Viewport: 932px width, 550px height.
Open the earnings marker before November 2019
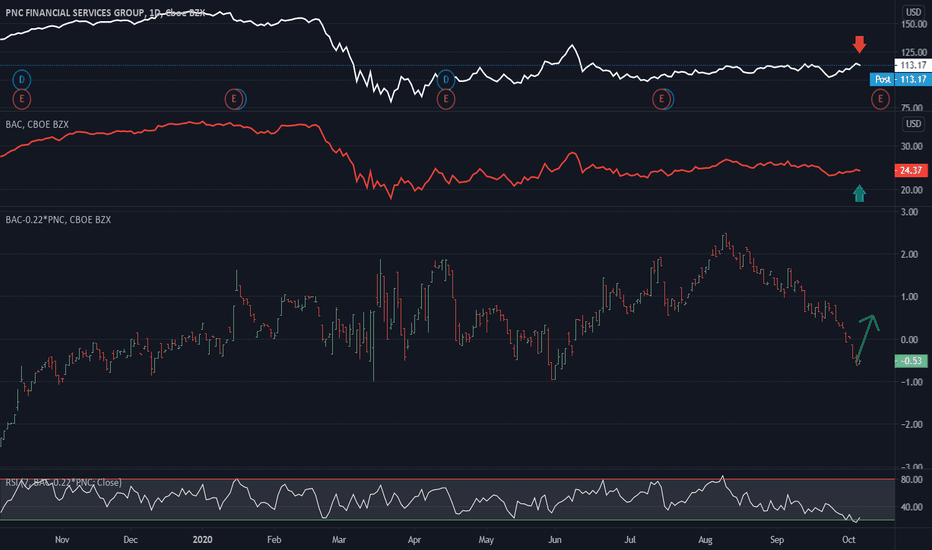click(x=21, y=99)
